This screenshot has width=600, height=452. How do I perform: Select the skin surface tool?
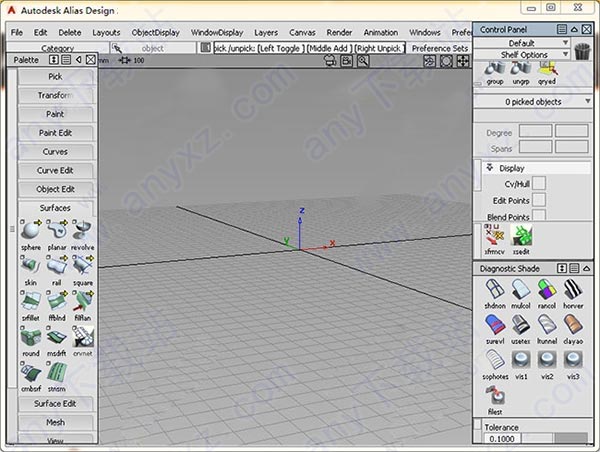click(31, 266)
